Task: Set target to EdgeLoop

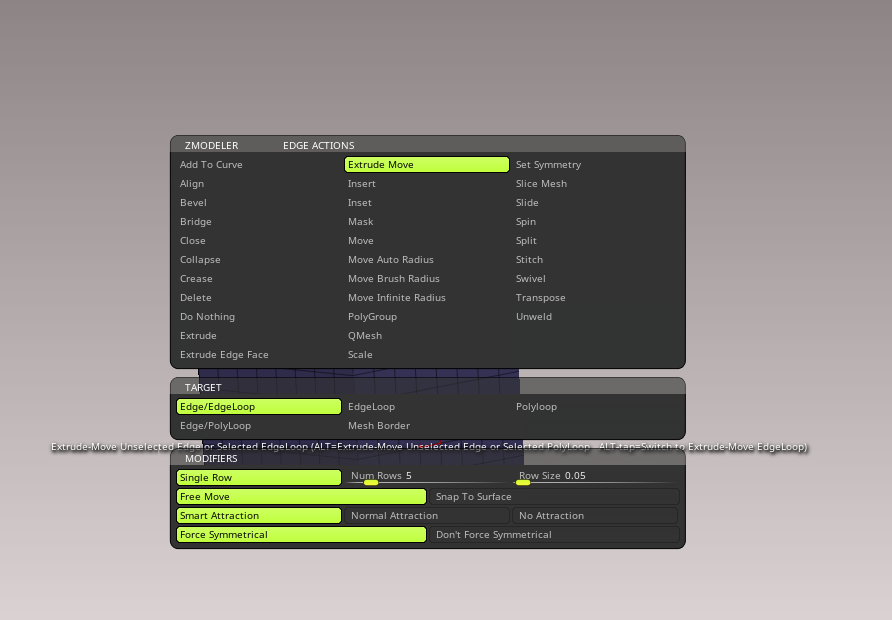Action: point(371,407)
